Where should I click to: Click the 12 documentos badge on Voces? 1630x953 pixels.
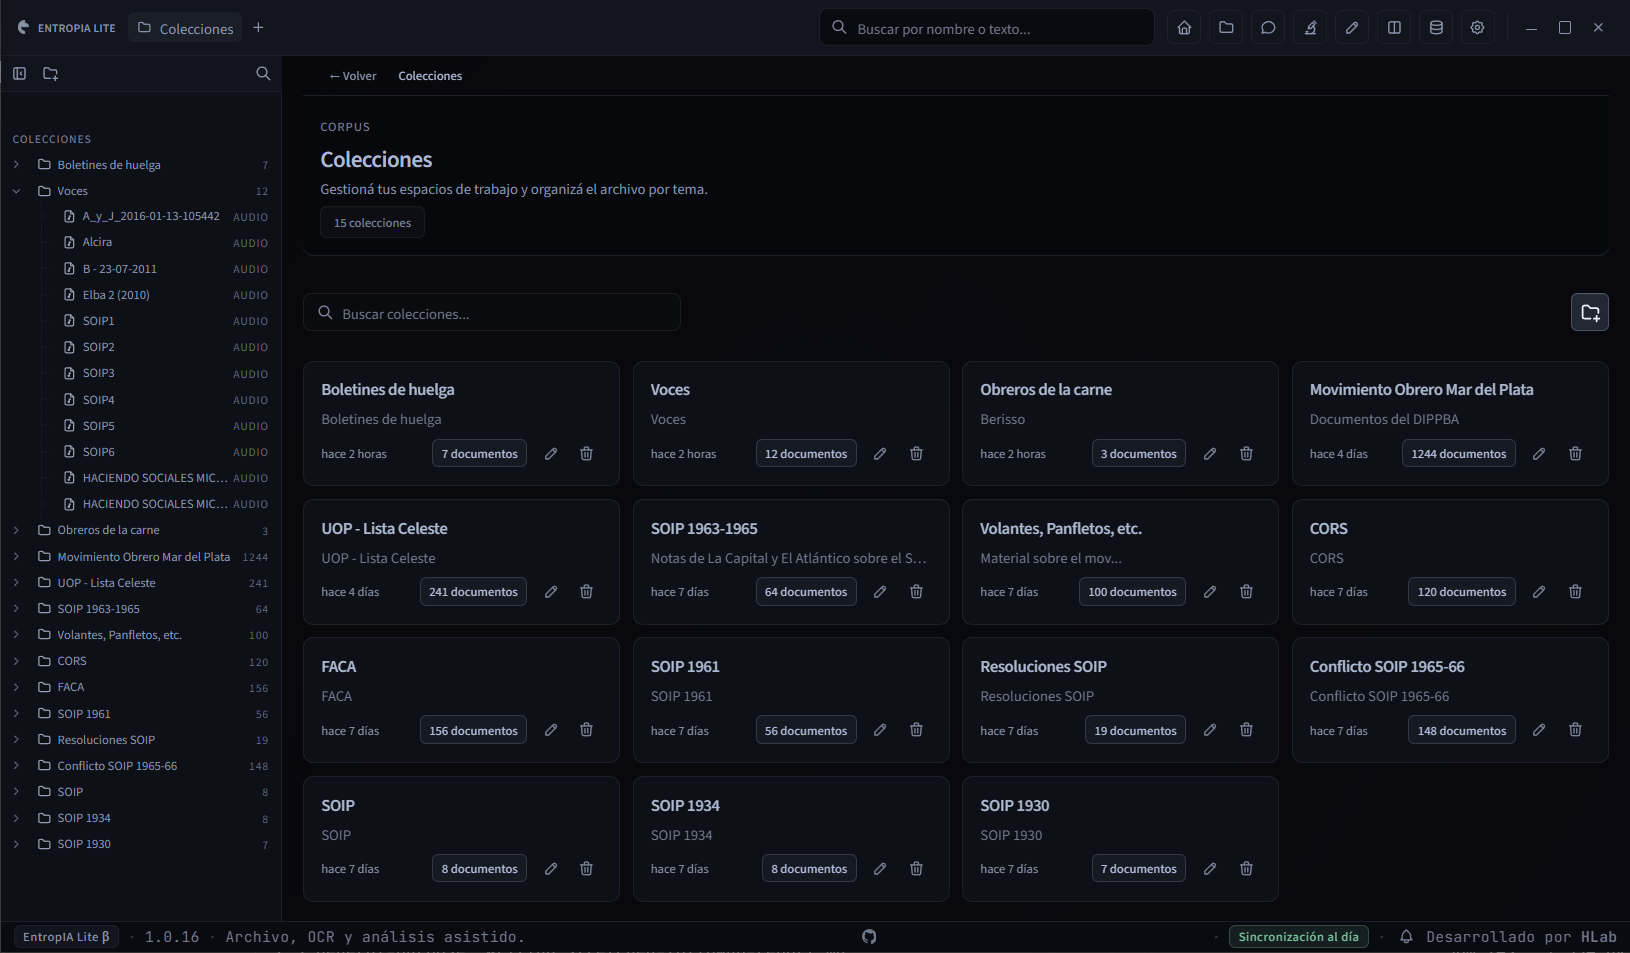(806, 454)
